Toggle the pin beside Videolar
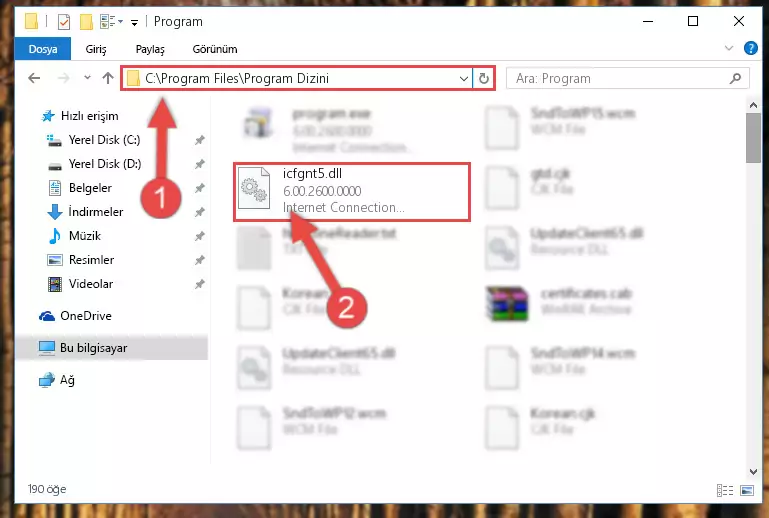Image resolution: width=769 pixels, height=518 pixels. (x=199, y=284)
